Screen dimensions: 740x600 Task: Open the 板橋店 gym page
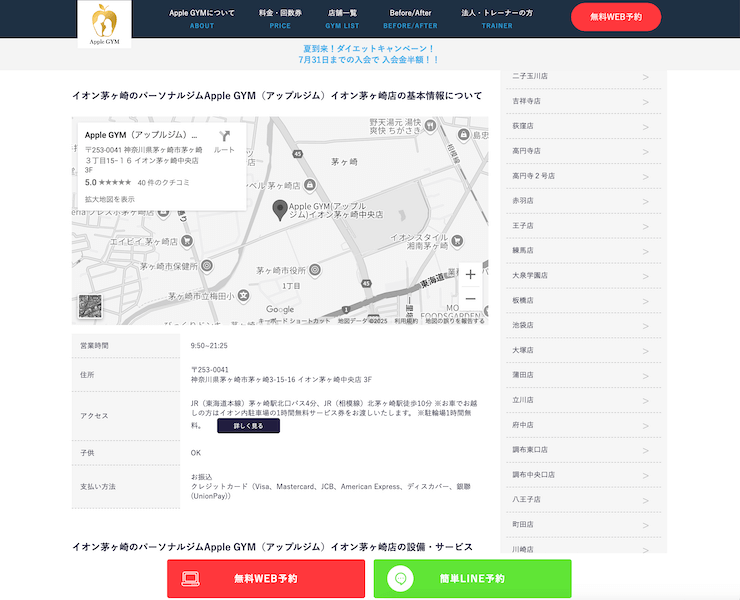coord(583,300)
